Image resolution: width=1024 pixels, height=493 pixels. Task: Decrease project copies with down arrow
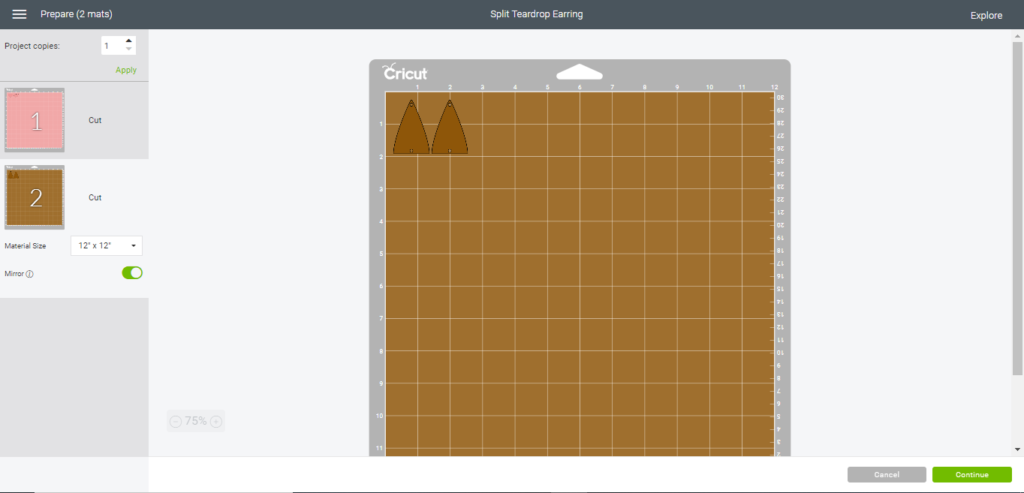[128, 50]
